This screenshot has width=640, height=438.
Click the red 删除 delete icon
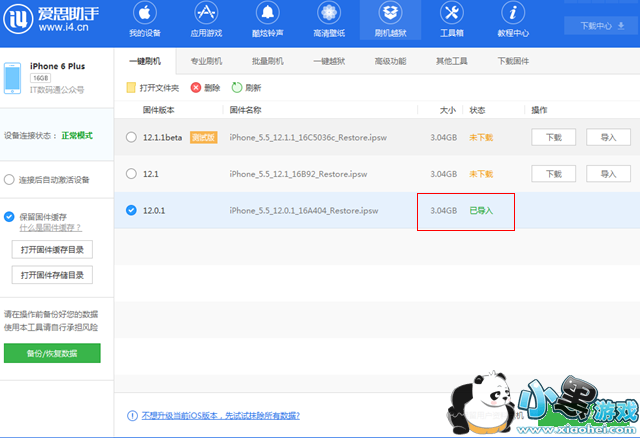pyautogui.click(x=196, y=88)
